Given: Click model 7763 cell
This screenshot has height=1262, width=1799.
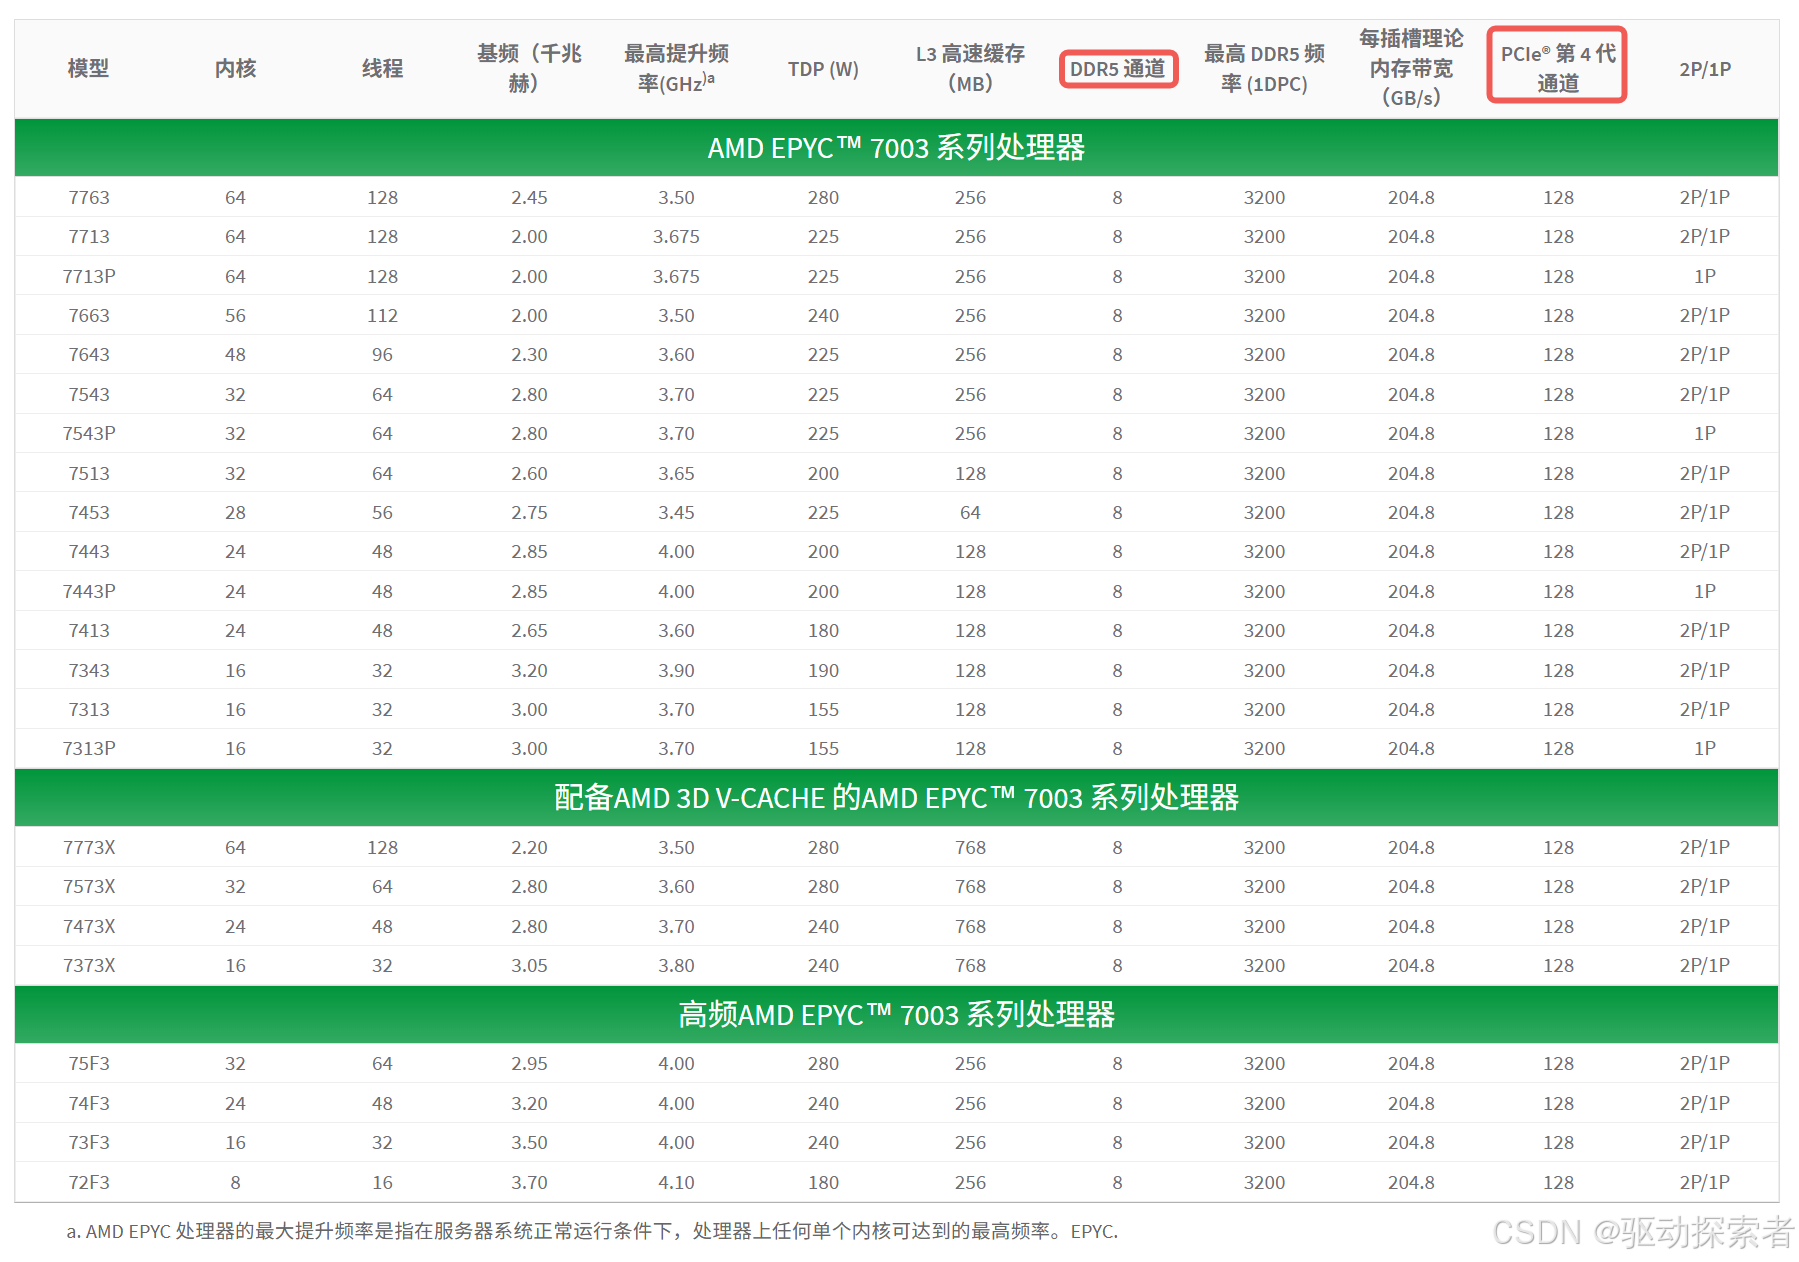Looking at the screenshot, I should pos(88,198).
